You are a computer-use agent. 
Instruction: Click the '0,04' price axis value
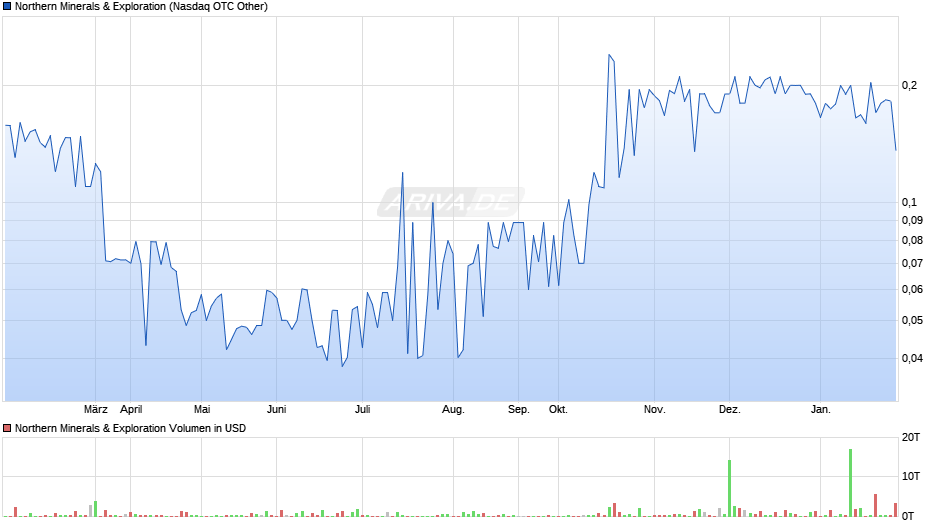[x=912, y=359]
